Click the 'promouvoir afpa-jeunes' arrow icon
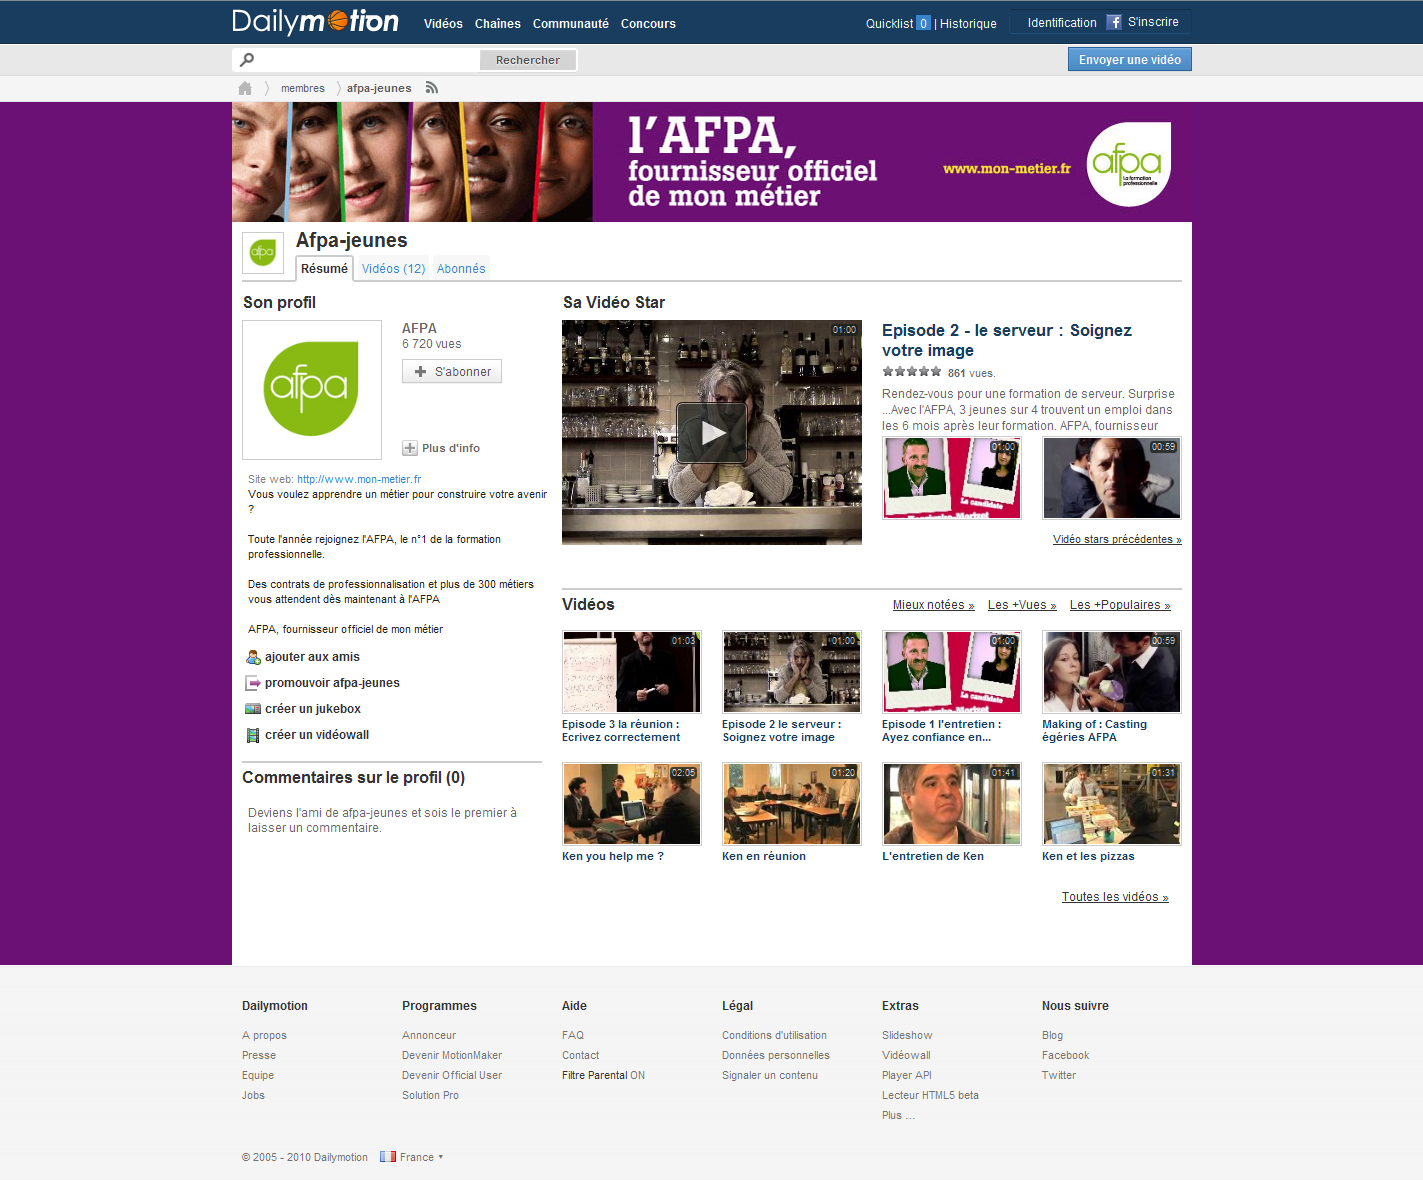 coord(253,683)
